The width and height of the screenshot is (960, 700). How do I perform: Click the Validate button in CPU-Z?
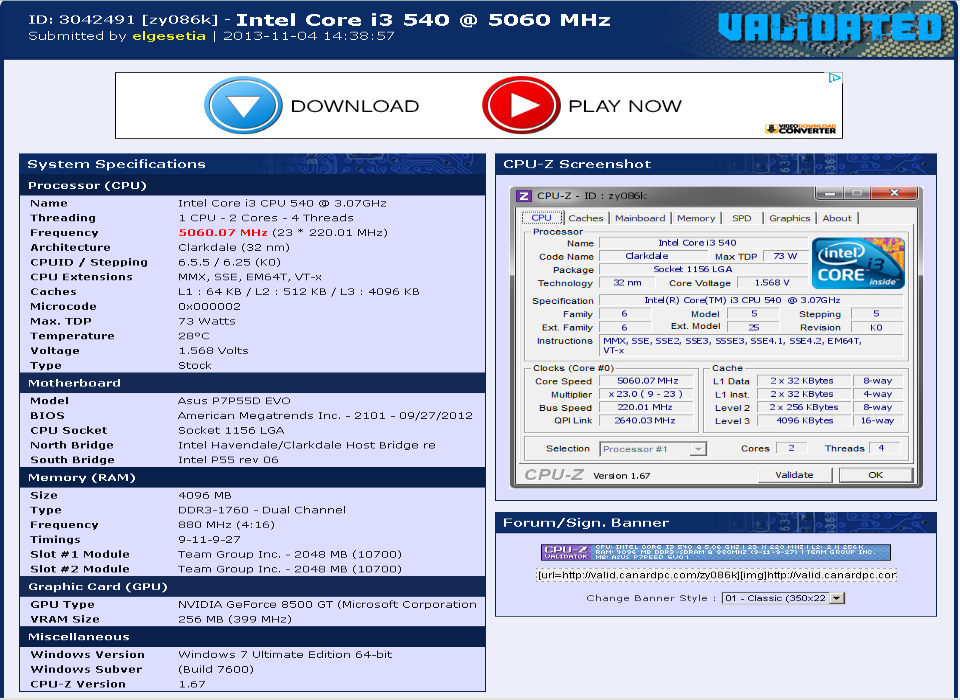click(795, 475)
